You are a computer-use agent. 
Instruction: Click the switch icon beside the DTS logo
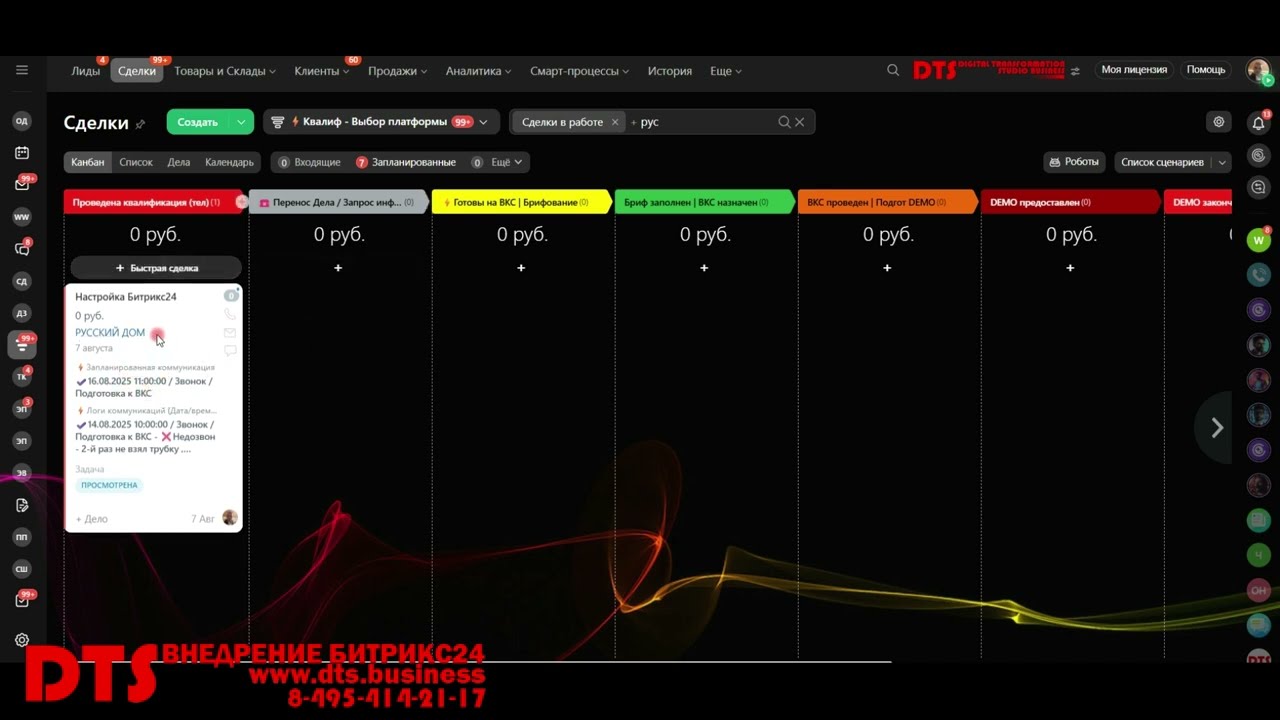pos(1075,71)
